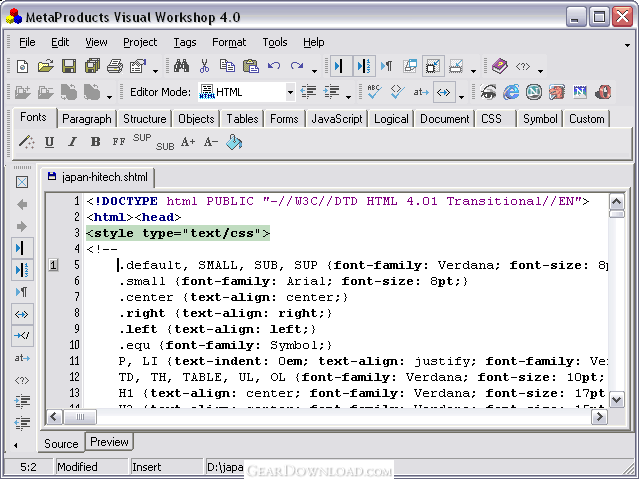This screenshot has width=639, height=479.
Task: Apply italic with the I icon
Action: point(73,142)
